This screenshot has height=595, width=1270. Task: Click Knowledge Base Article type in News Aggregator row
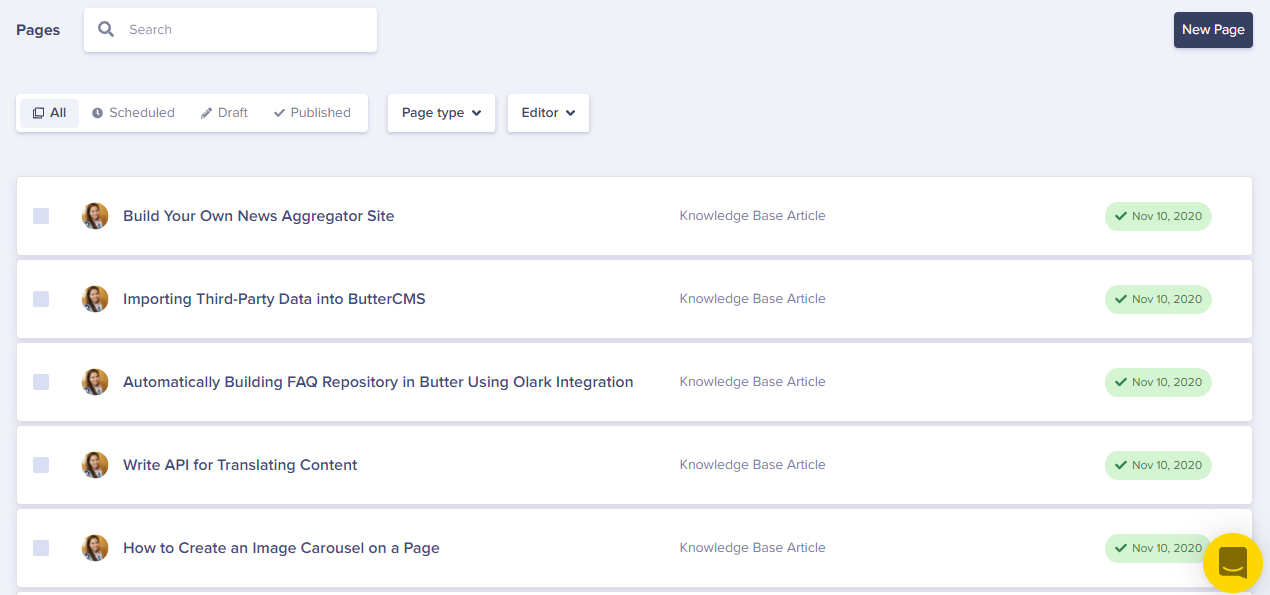coord(752,216)
